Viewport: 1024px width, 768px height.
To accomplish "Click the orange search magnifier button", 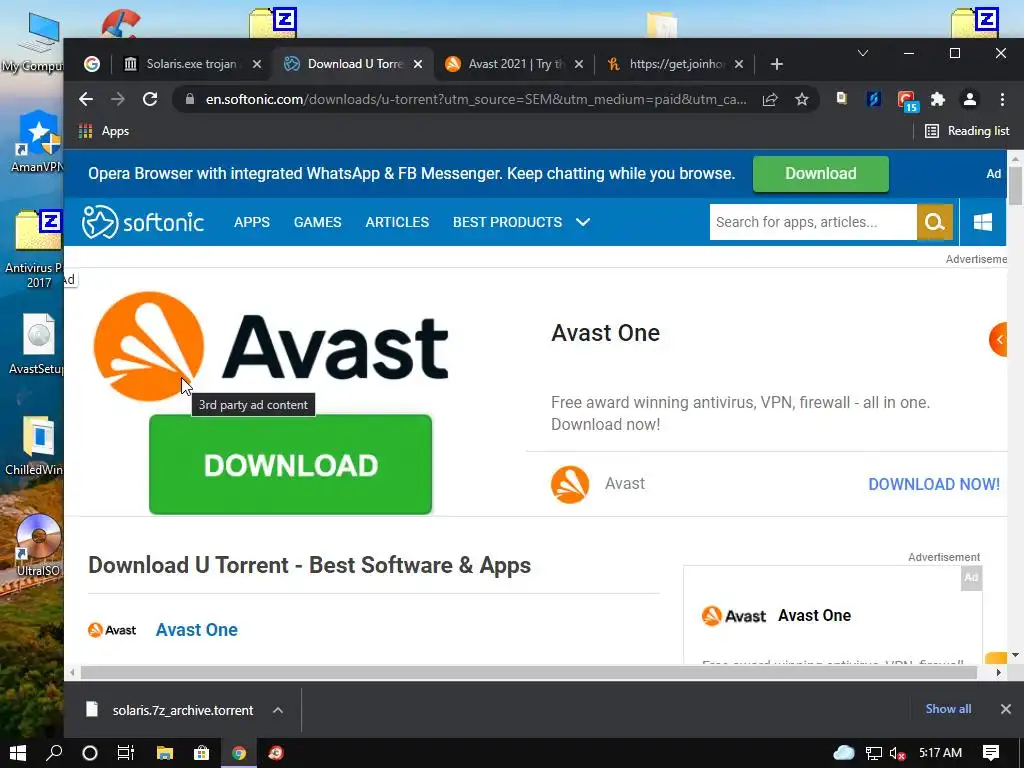I will tap(935, 222).
